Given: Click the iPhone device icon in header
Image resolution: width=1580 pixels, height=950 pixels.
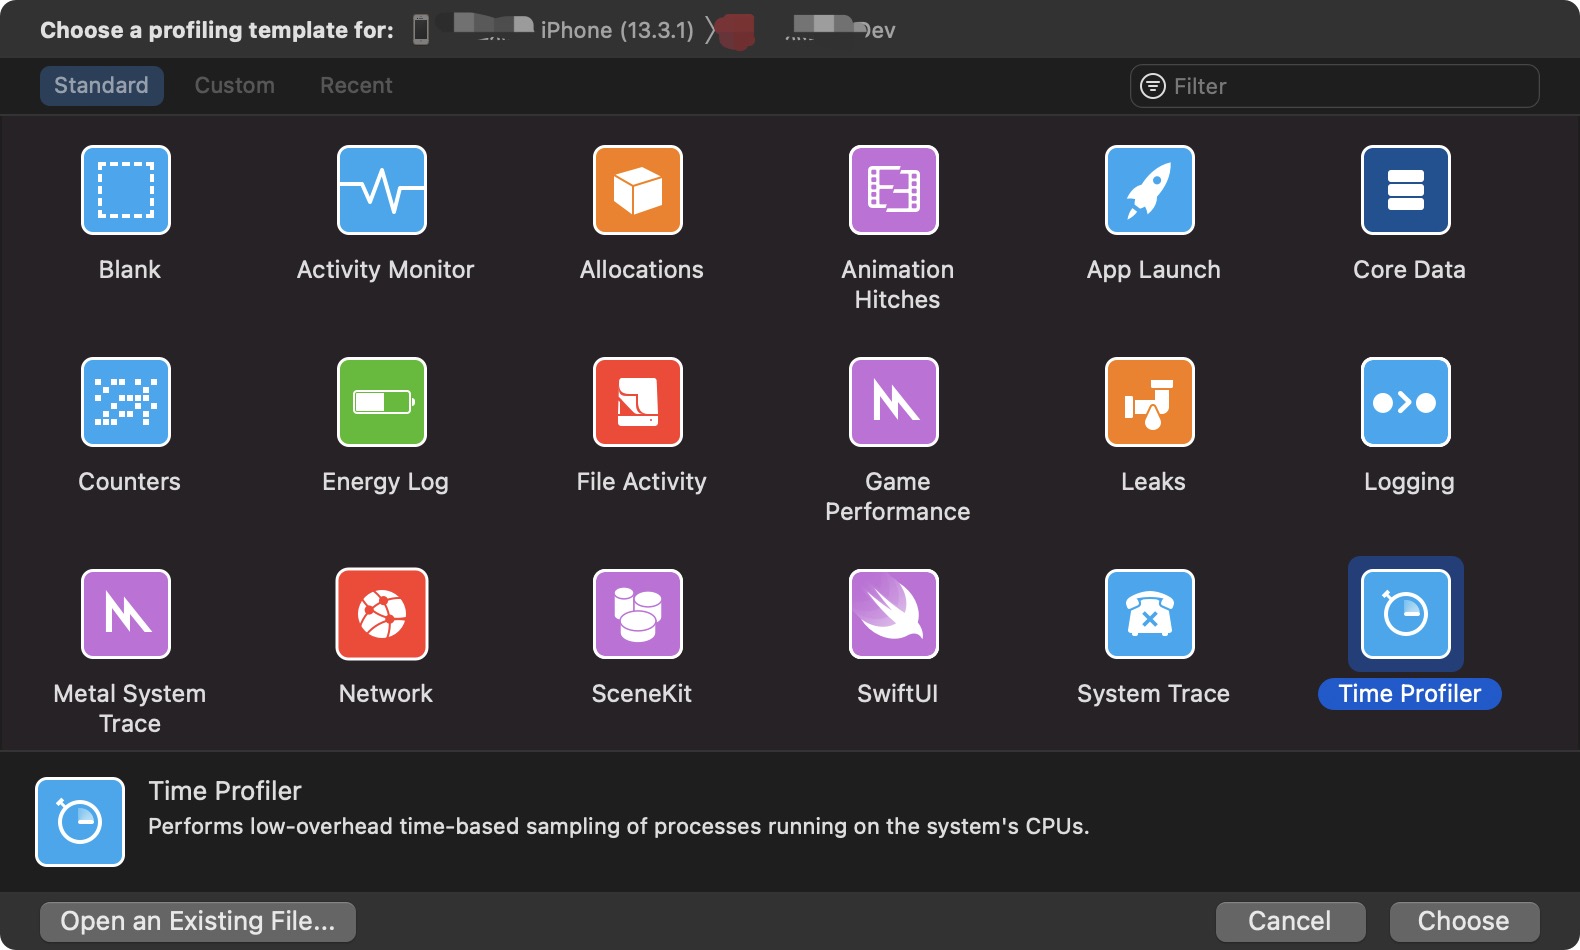Looking at the screenshot, I should click(x=421, y=30).
